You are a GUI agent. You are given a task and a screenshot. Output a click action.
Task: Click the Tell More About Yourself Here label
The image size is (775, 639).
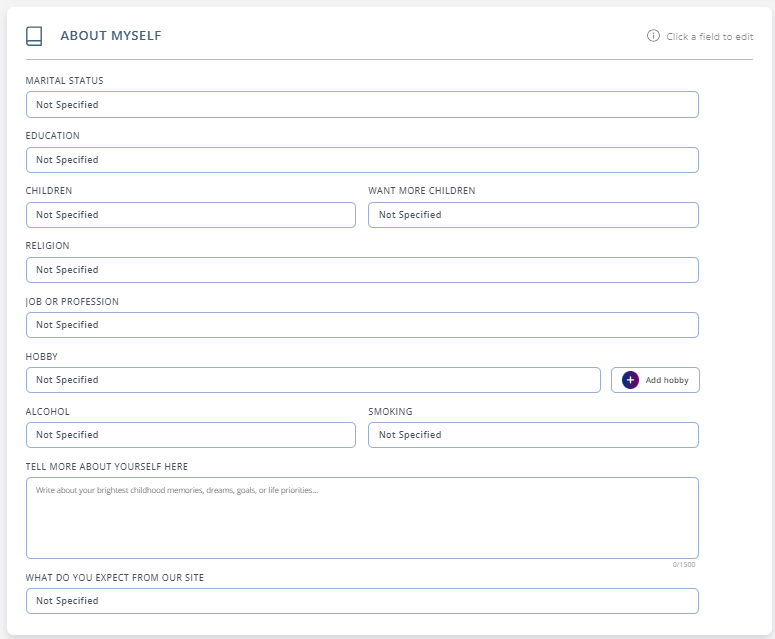point(107,467)
